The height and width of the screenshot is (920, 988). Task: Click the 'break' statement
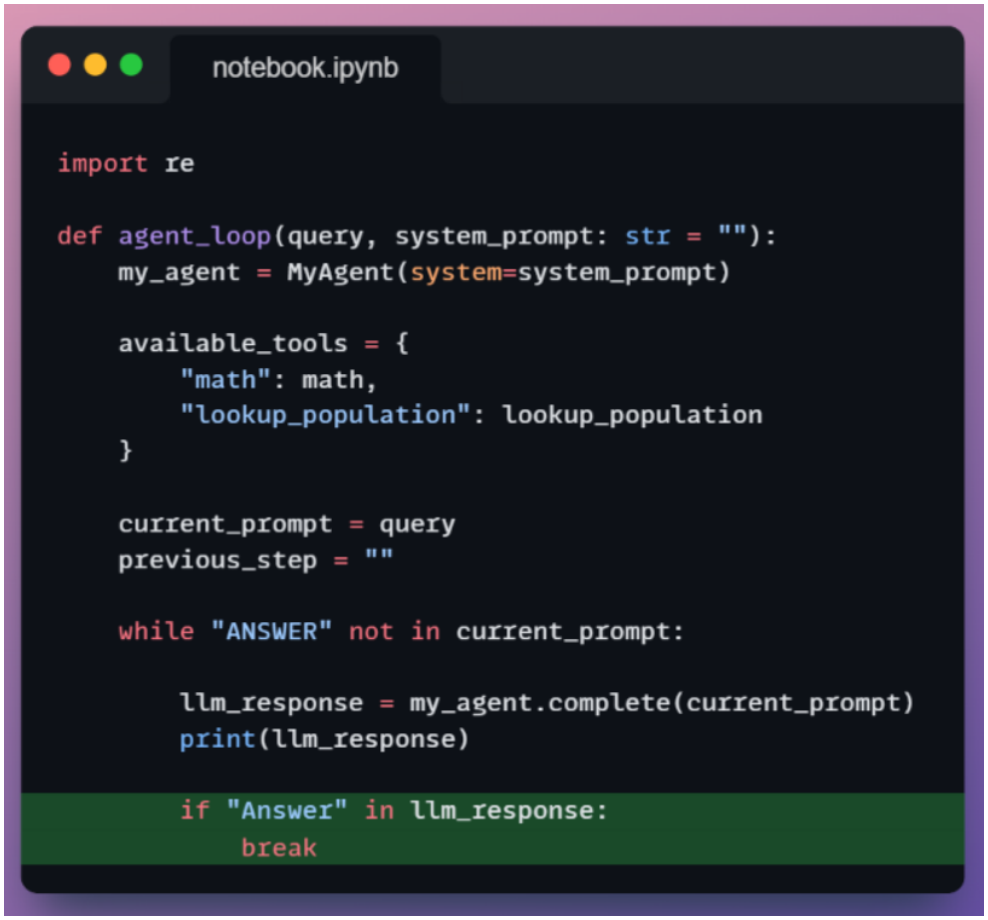click(279, 848)
